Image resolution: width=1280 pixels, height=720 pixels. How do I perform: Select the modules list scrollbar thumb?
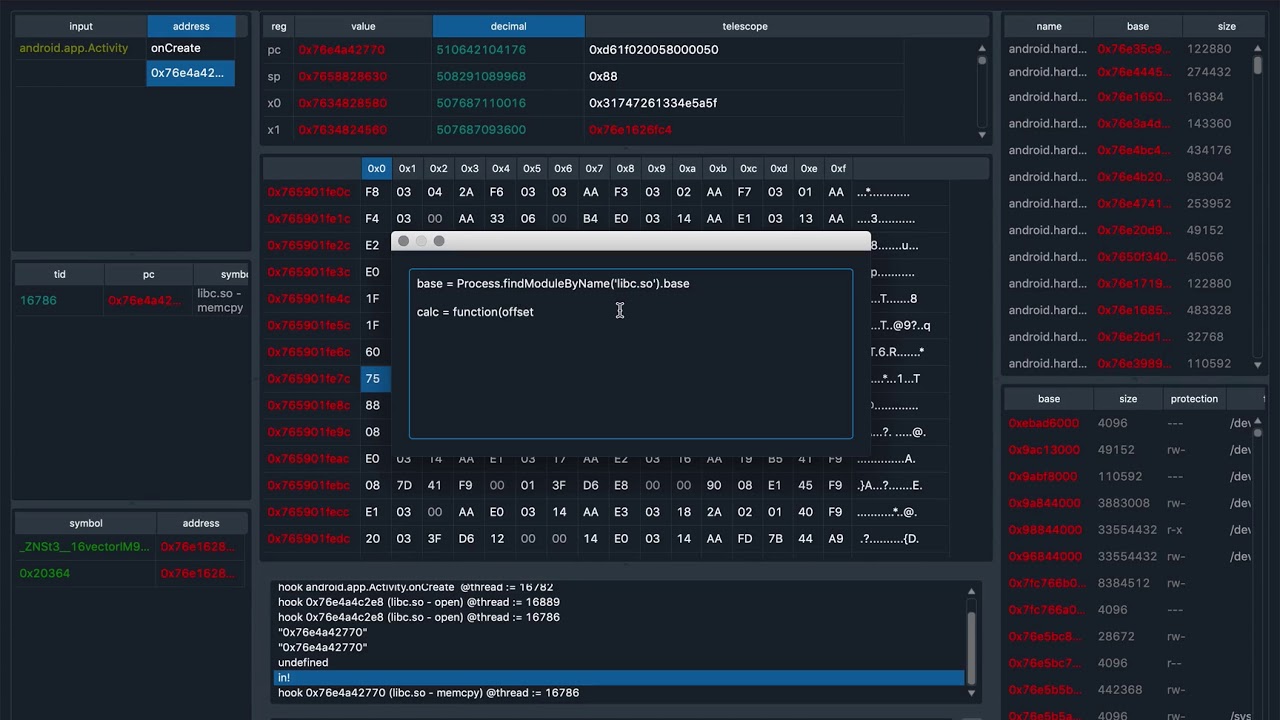pos(1257,65)
